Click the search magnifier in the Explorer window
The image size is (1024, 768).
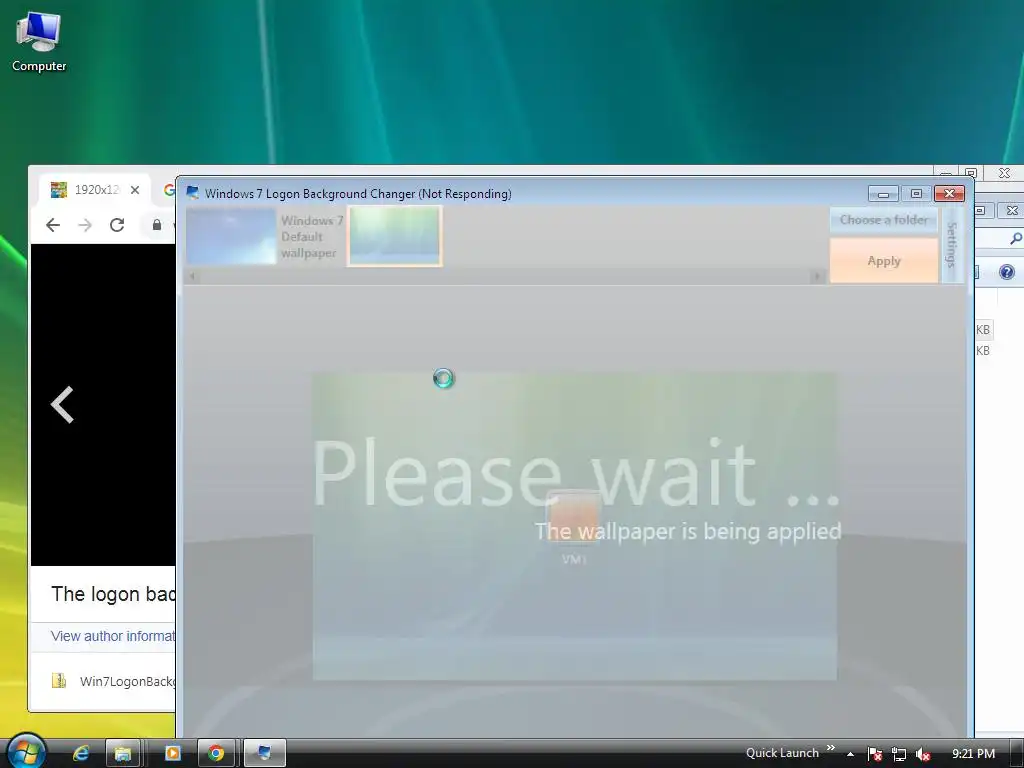(1016, 239)
